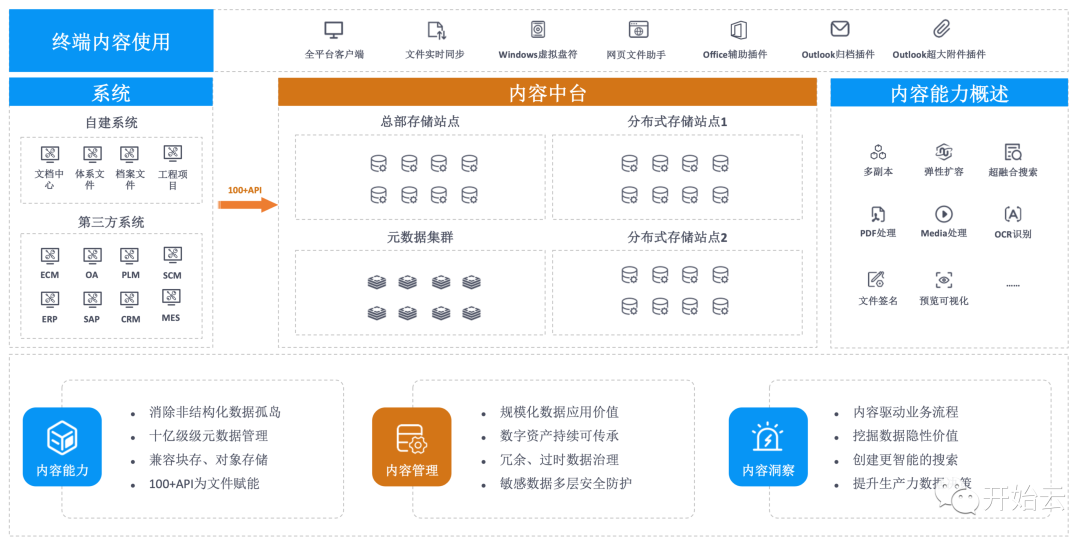The height and width of the screenshot is (548, 1080).
Task: Click the blue 内容能力 button
Action: [x=62, y=446]
